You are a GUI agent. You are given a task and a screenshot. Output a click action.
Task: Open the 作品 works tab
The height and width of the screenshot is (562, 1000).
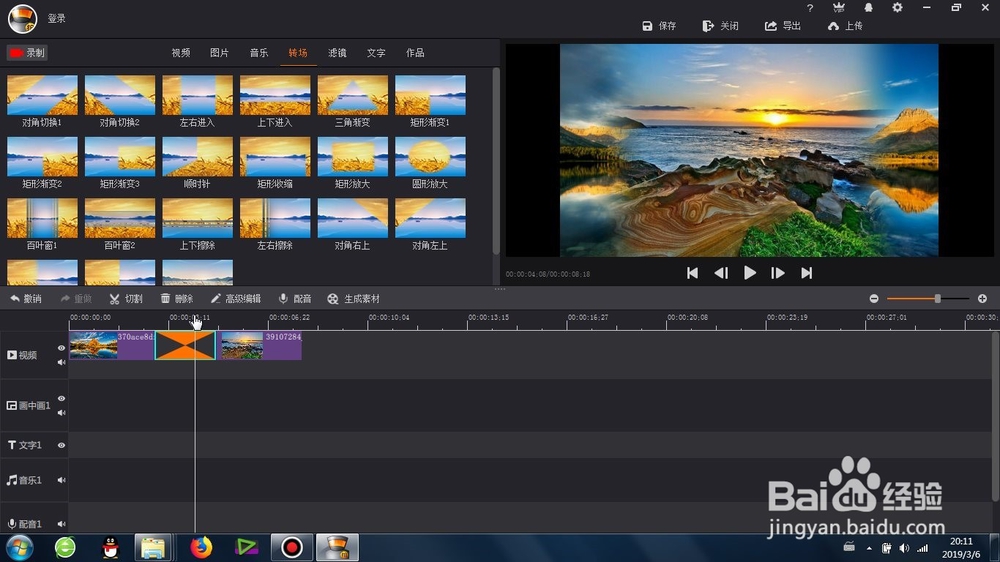point(415,53)
